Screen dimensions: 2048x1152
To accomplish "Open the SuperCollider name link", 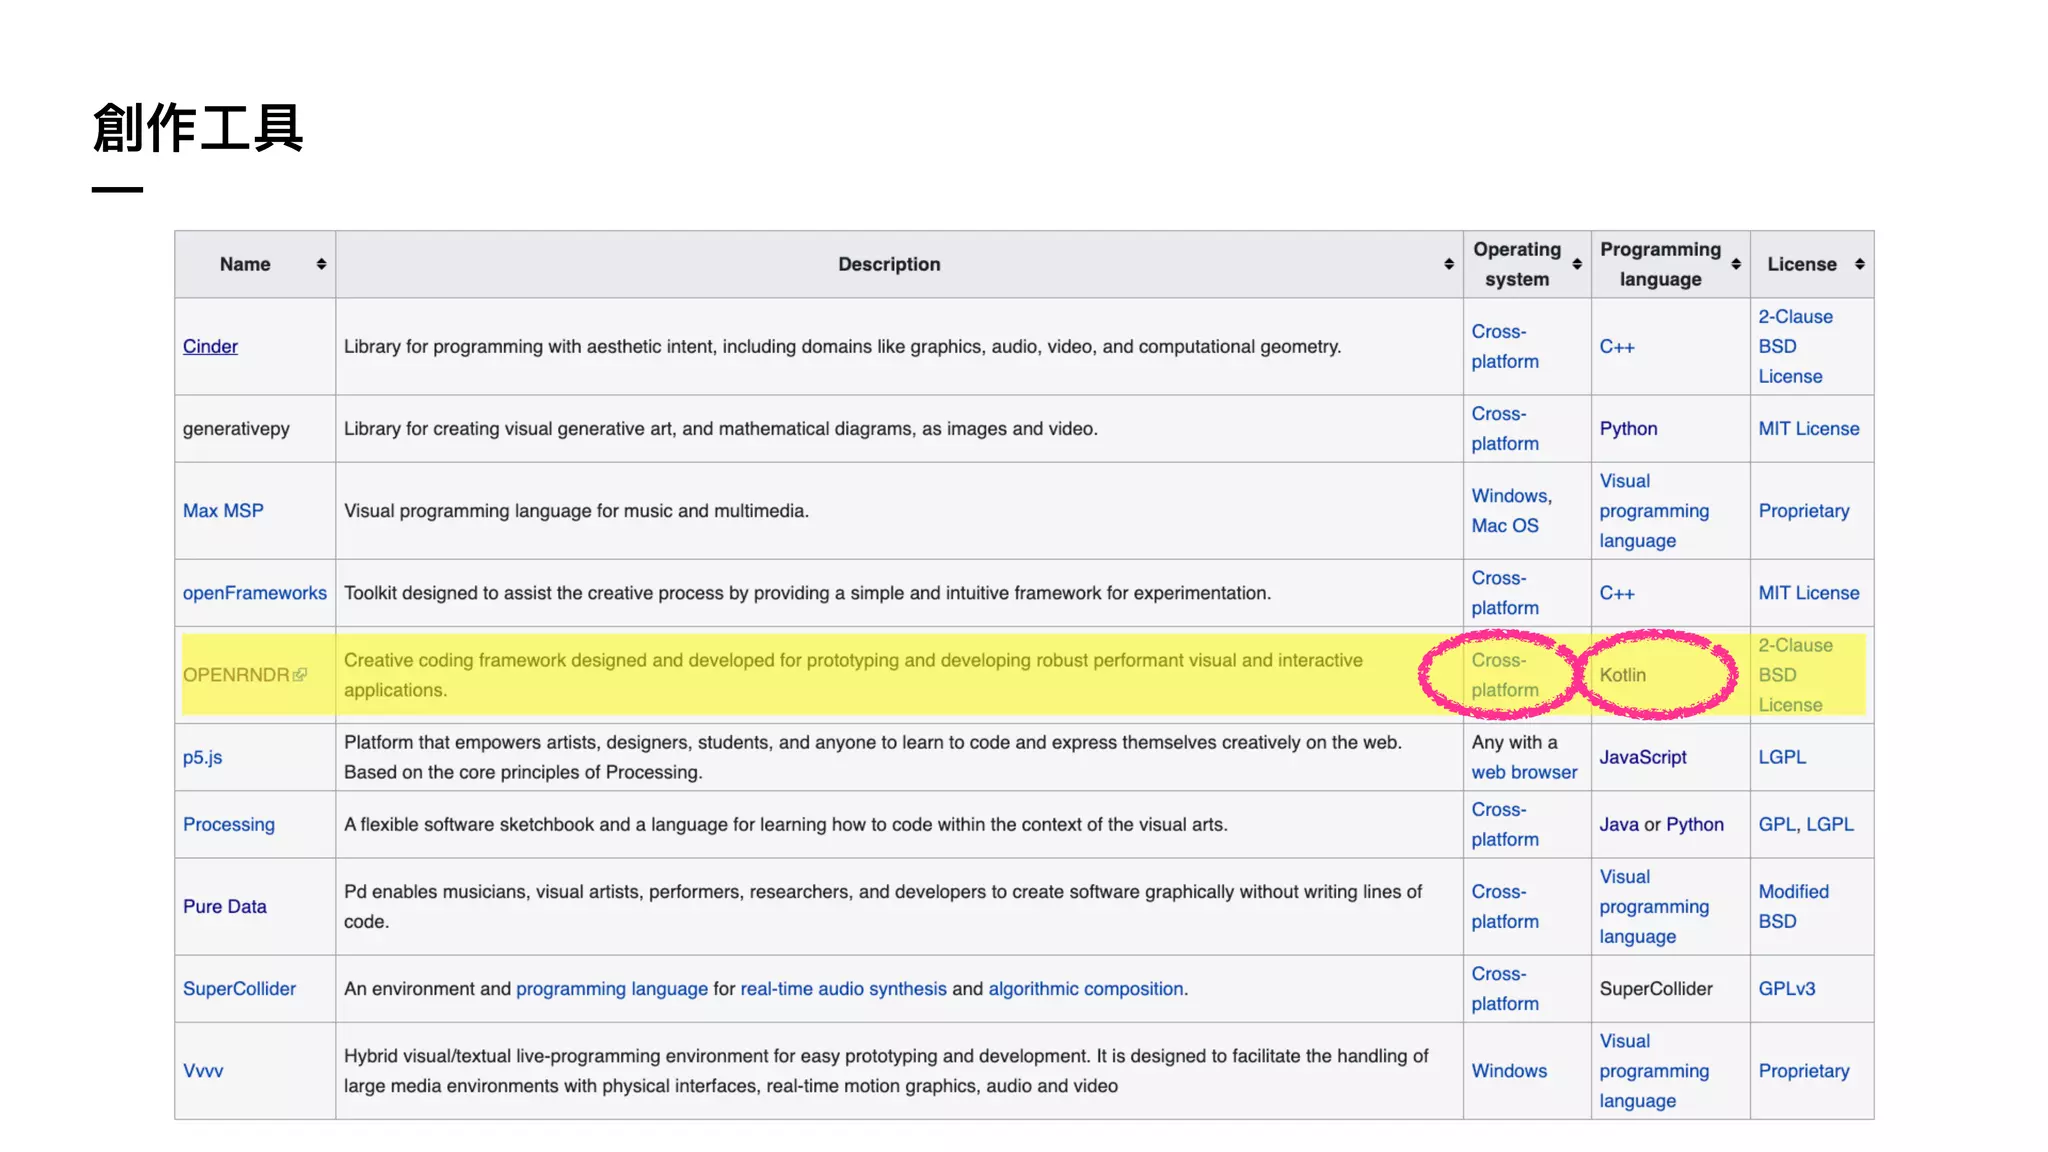I will click(239, 988).
